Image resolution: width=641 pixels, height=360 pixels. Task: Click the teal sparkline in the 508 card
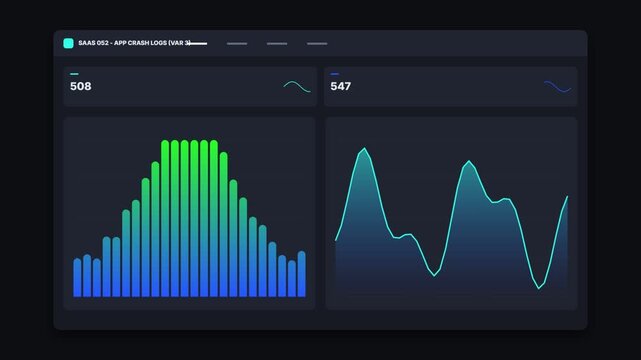coord(297,87)
